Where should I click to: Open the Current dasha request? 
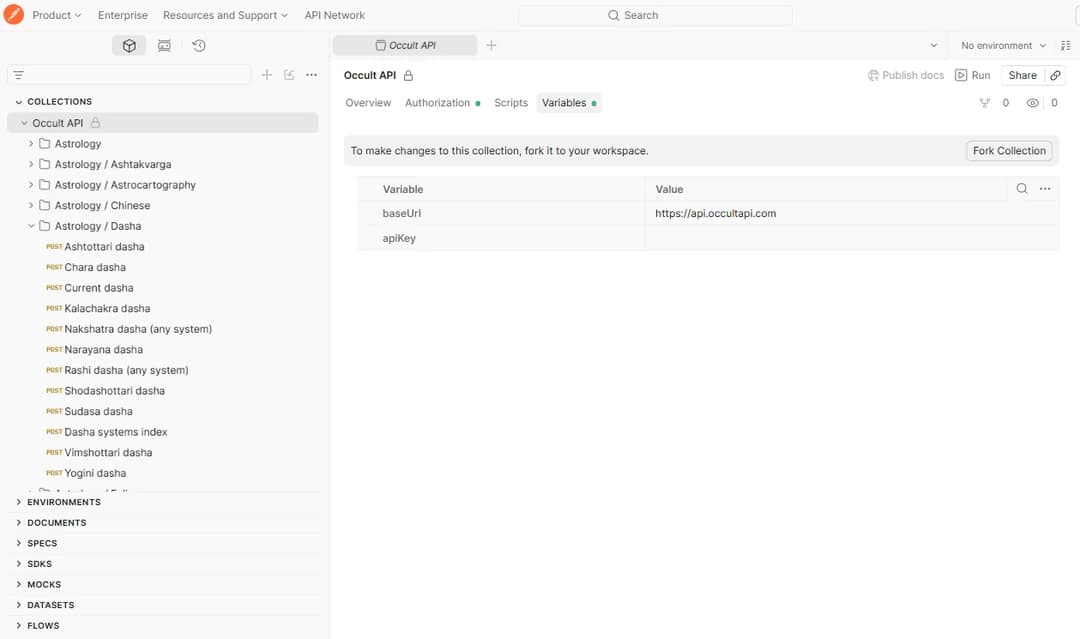tap(98, 288)
